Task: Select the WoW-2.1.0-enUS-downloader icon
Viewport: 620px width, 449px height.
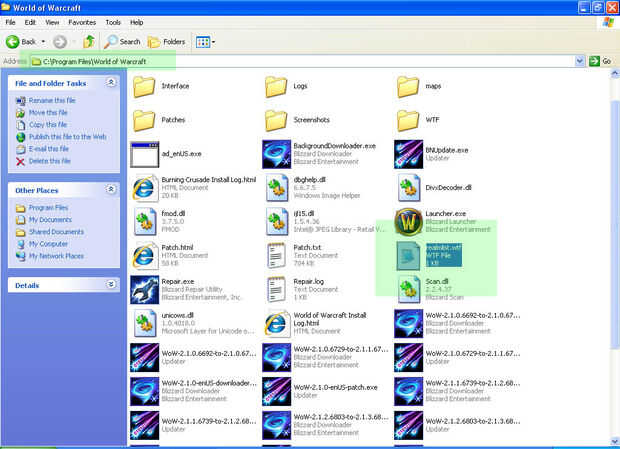Action: click(145, 392)
